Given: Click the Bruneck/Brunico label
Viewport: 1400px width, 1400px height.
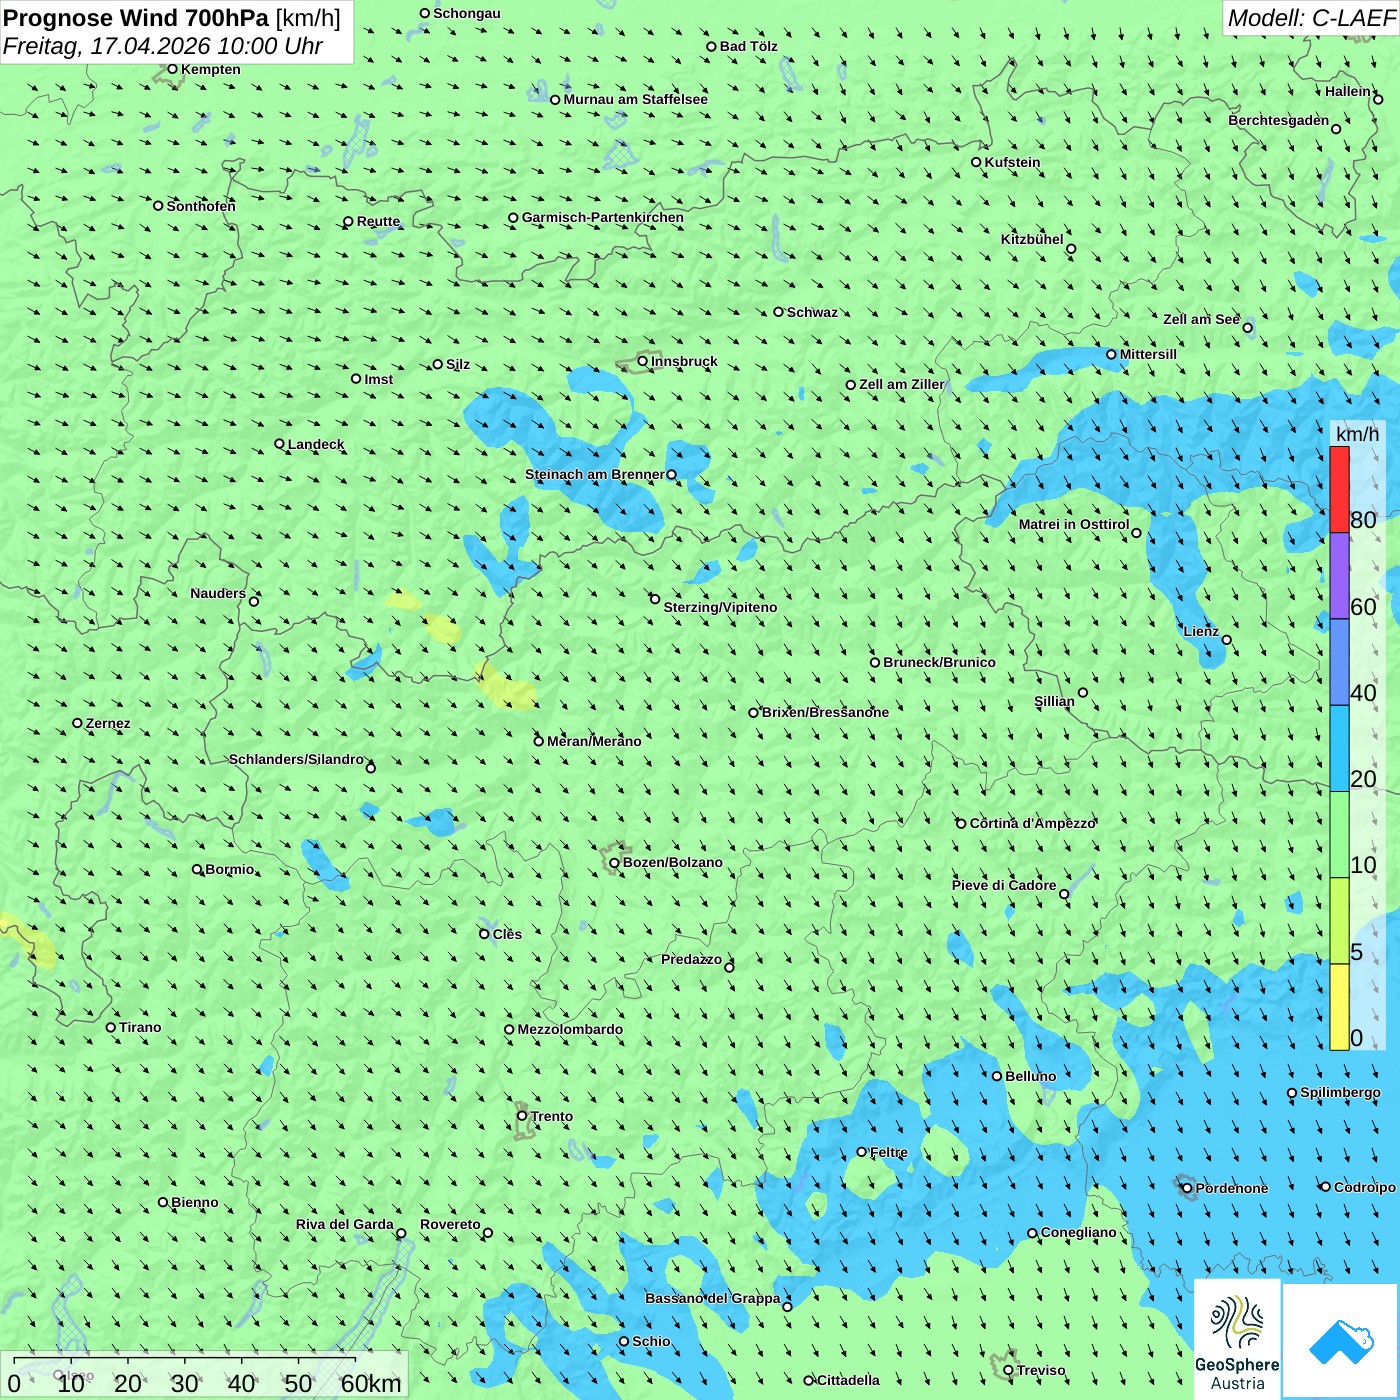Looking at the screenshot, I should point(939,662).
